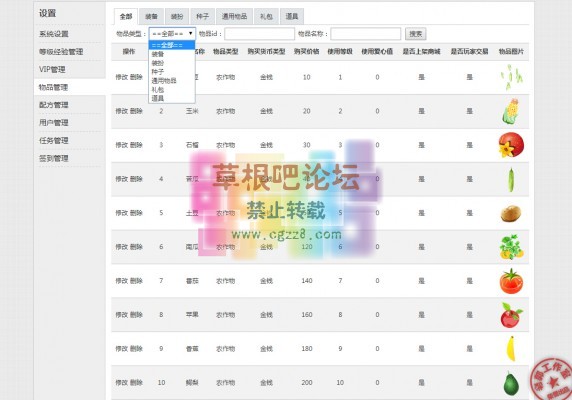Click the 物品图片 column header
This screenshot has width=572, height=400.
click(511, 51)
